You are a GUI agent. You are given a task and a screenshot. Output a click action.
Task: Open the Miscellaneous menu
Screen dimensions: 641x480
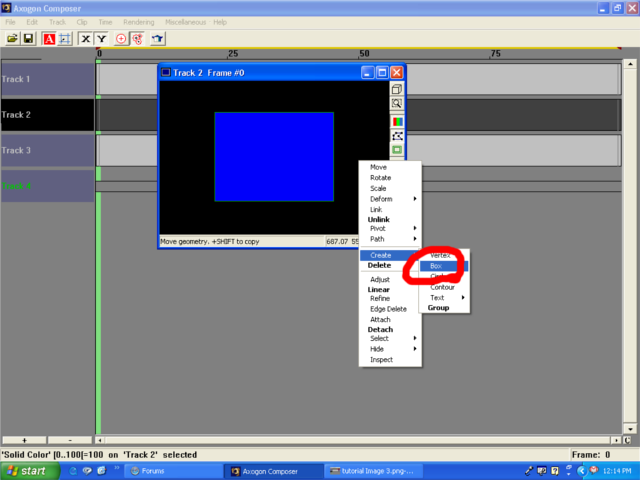pyautogui.click(x=186, y=22)
